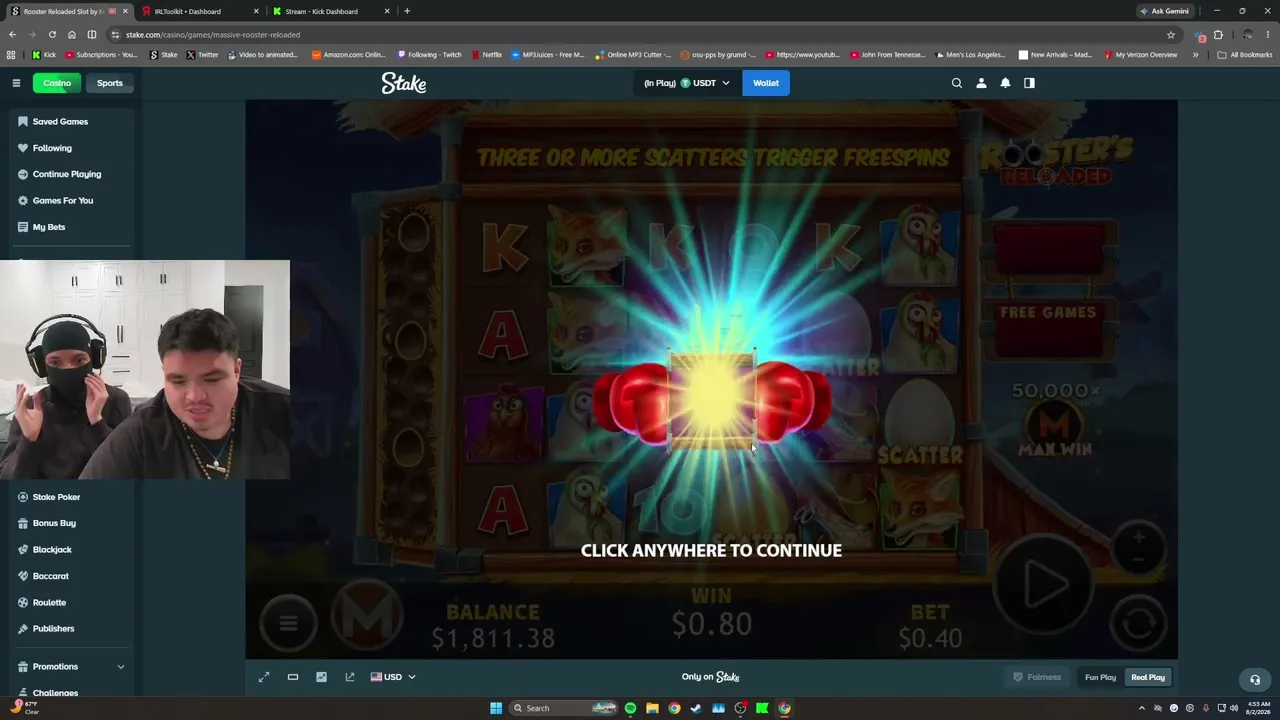The height and width of the screenshot is (720, 1280).
Task: Open site search with the magnifier icon
Action: point(957,83)
